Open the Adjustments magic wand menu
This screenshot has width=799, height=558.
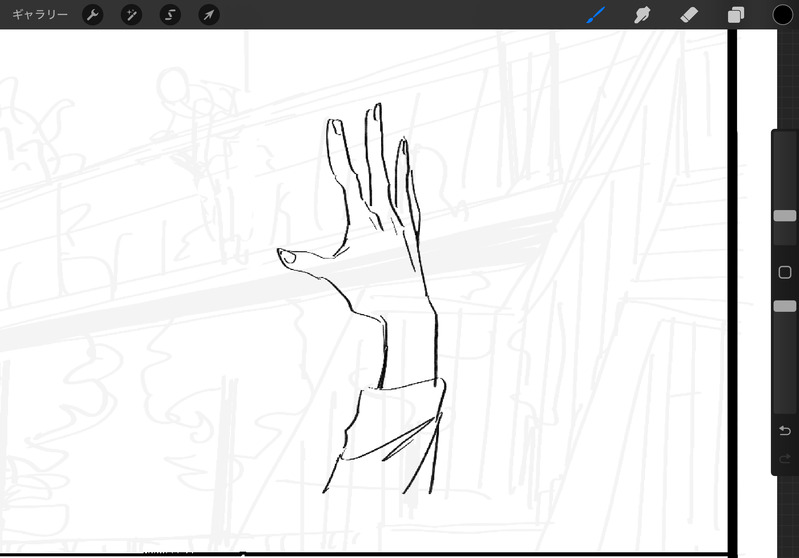(x=131, y=15)
